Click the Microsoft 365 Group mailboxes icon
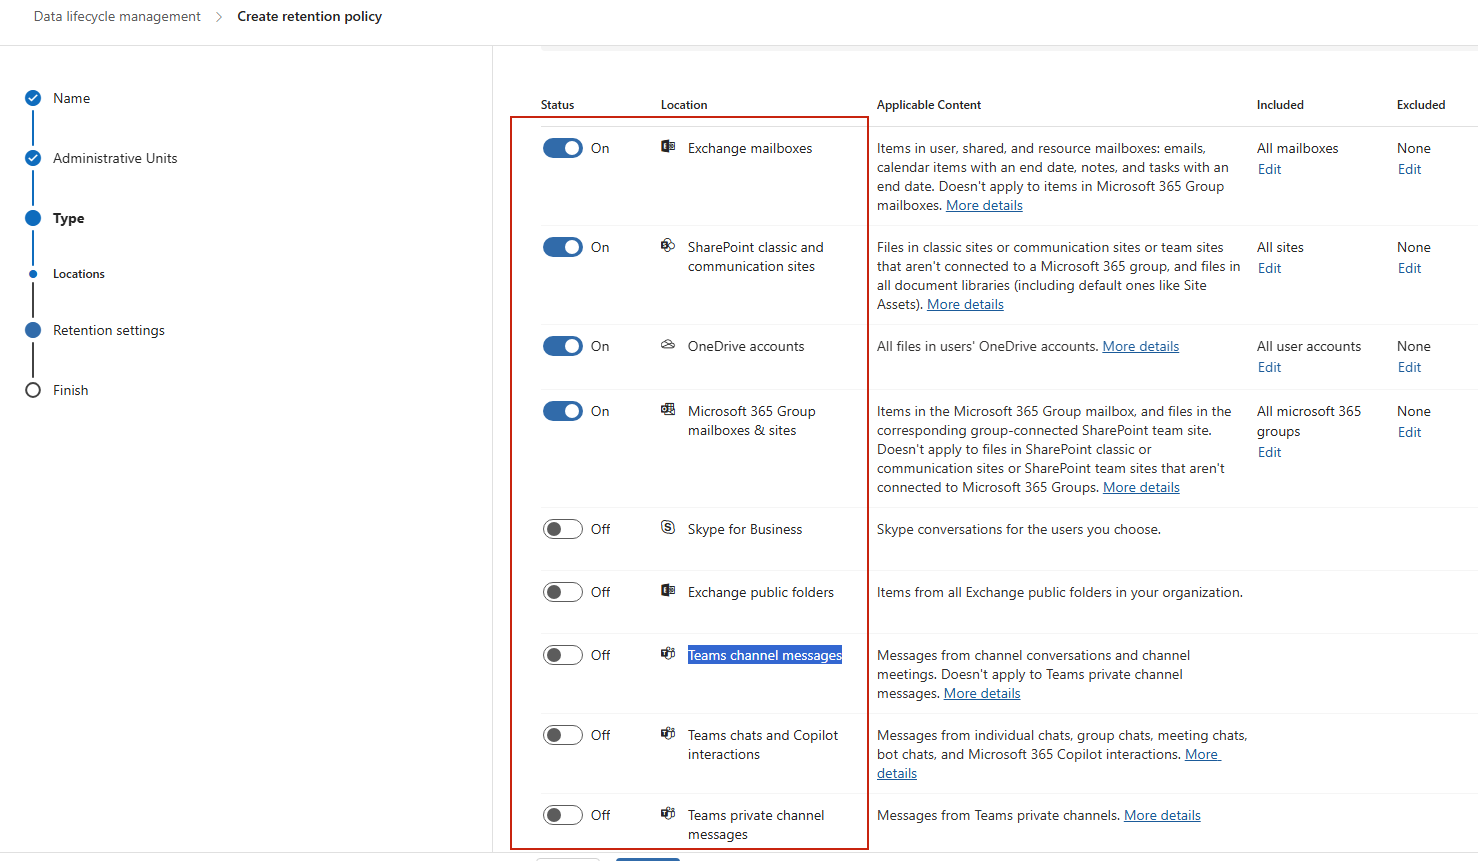1478x861 pixels. (x=667, y=410)
